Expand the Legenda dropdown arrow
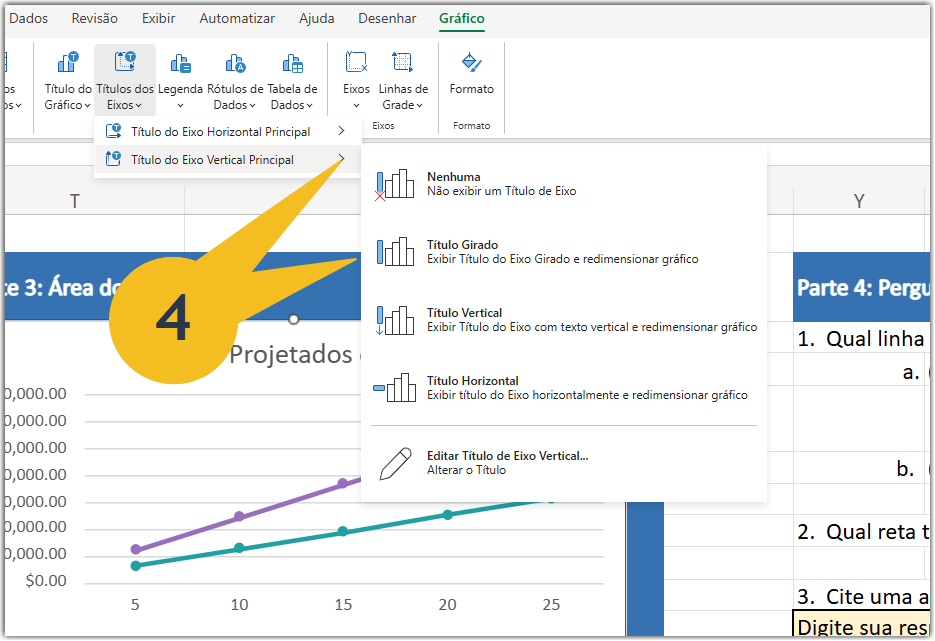This screenshot has height=641, width=935. tap(180, 106)
